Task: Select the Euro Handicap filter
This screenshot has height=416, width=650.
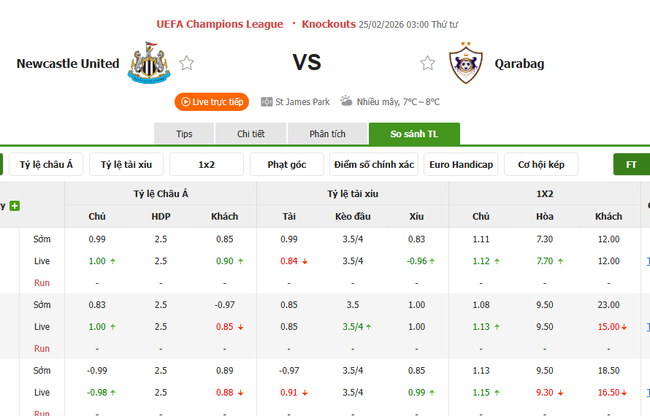Action: pyautogui.click(x=461, y=164)
